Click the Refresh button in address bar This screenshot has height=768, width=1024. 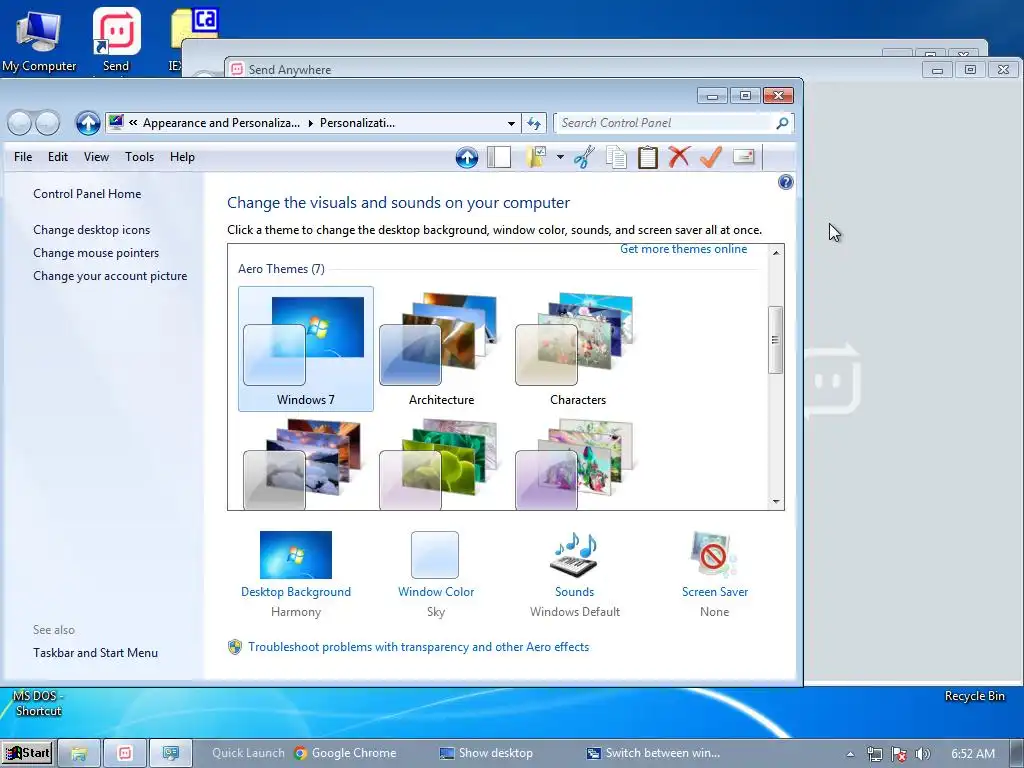coord(534,123)
